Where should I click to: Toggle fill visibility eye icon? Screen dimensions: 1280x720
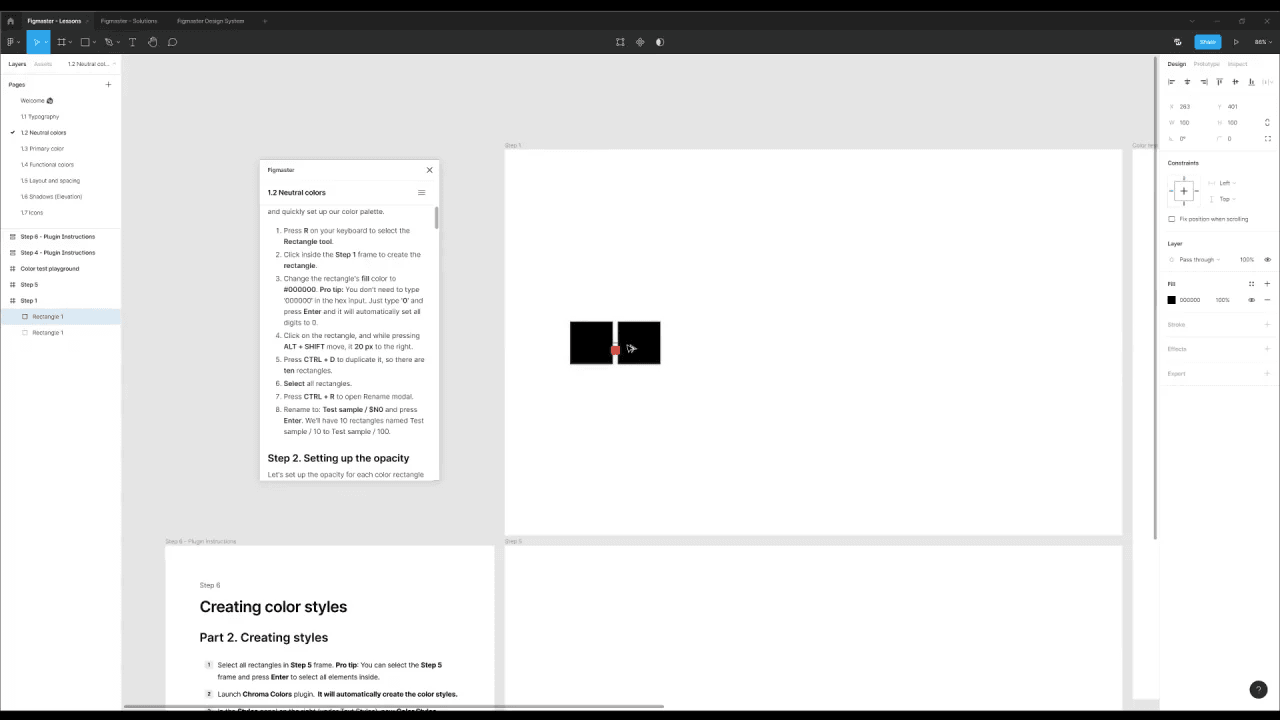[1251, 300]
